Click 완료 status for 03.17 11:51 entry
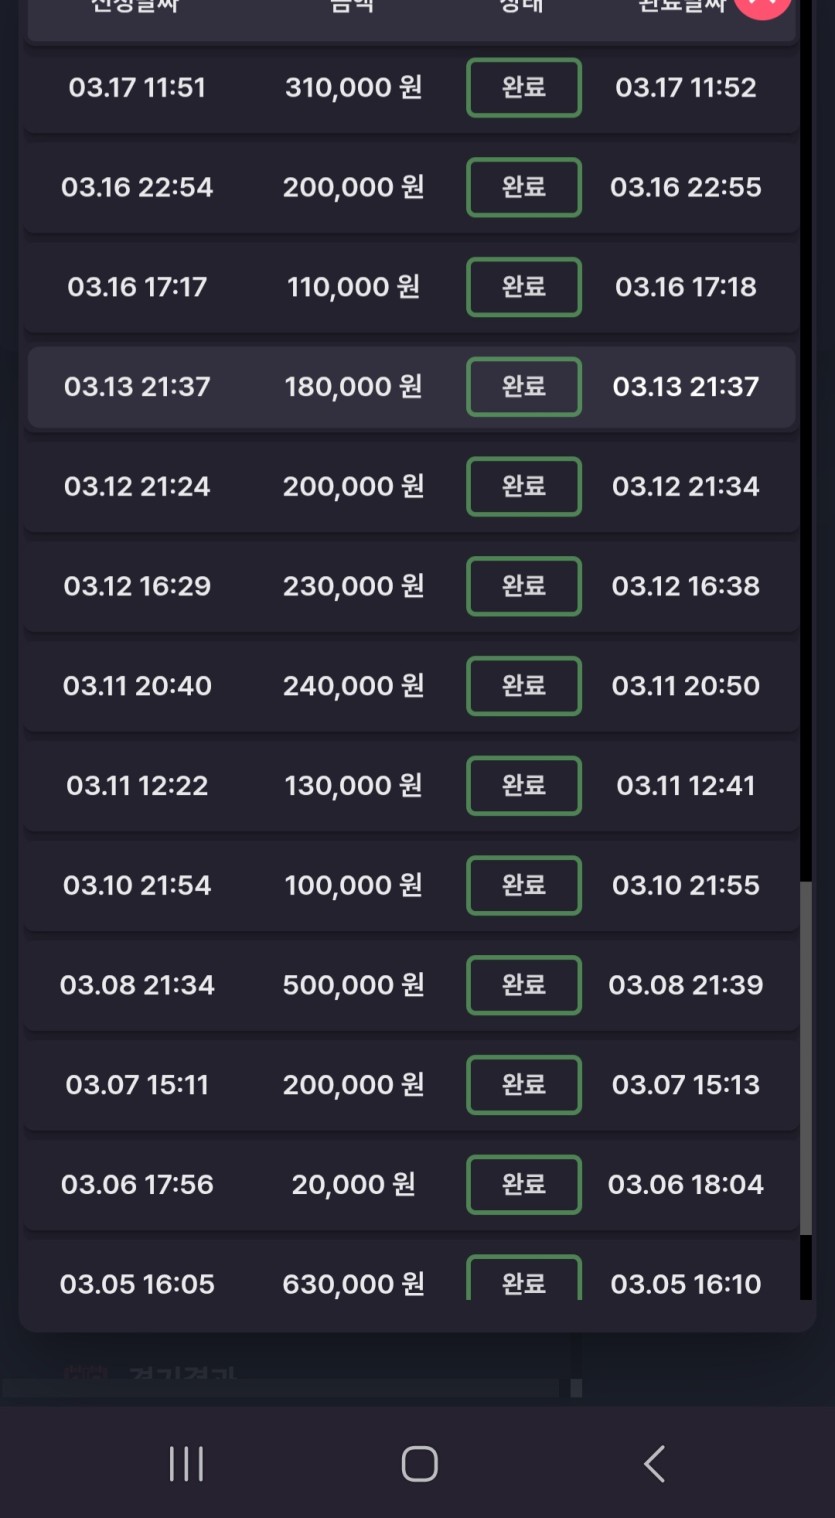Viewport: 835px width, 1518px height. click(523, 88)
